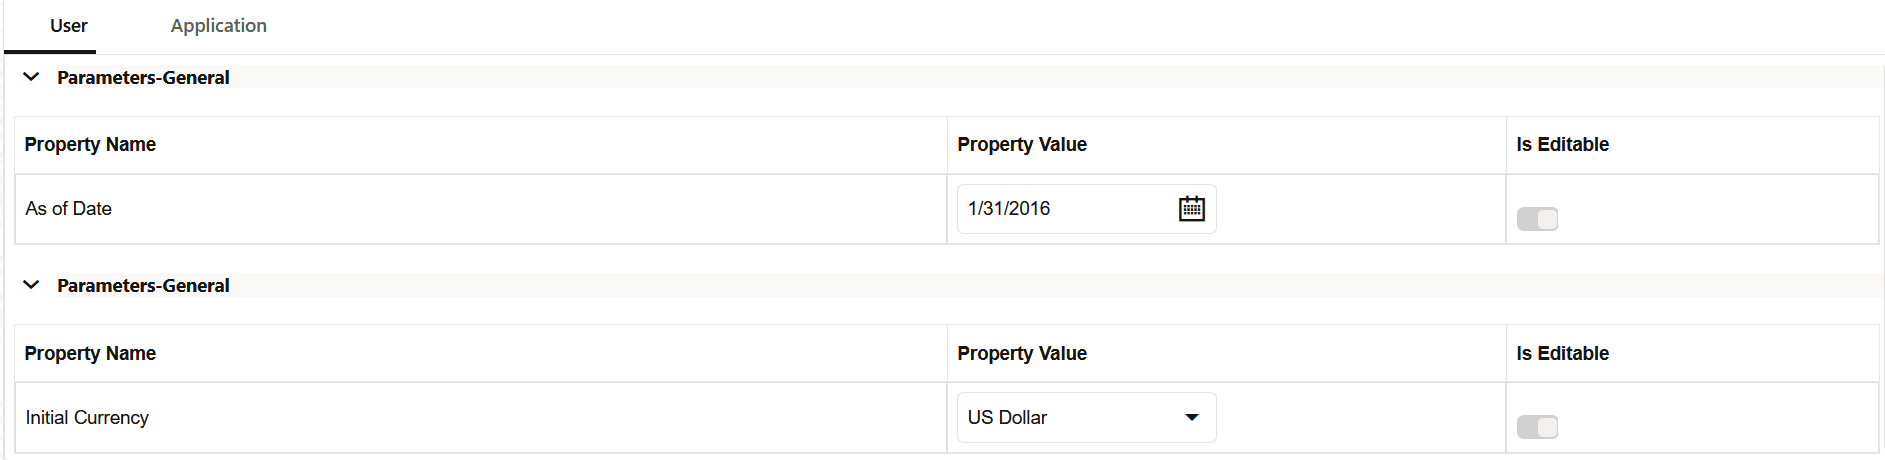Image resolution: width=1885 pixels, height=460 pixels.
Task: Click Property Name header in first table
Action: tap(90, 144)
